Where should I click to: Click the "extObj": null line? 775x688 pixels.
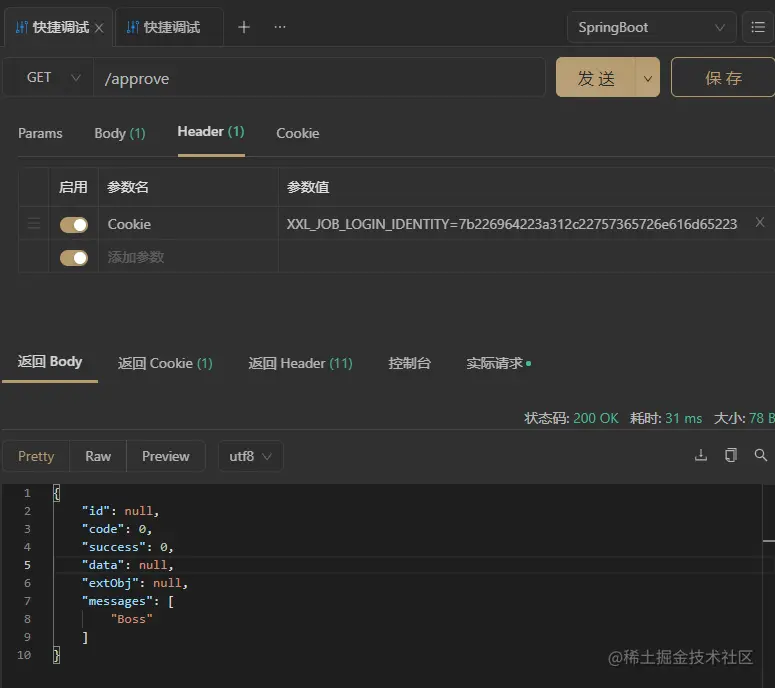pos(135,583)
